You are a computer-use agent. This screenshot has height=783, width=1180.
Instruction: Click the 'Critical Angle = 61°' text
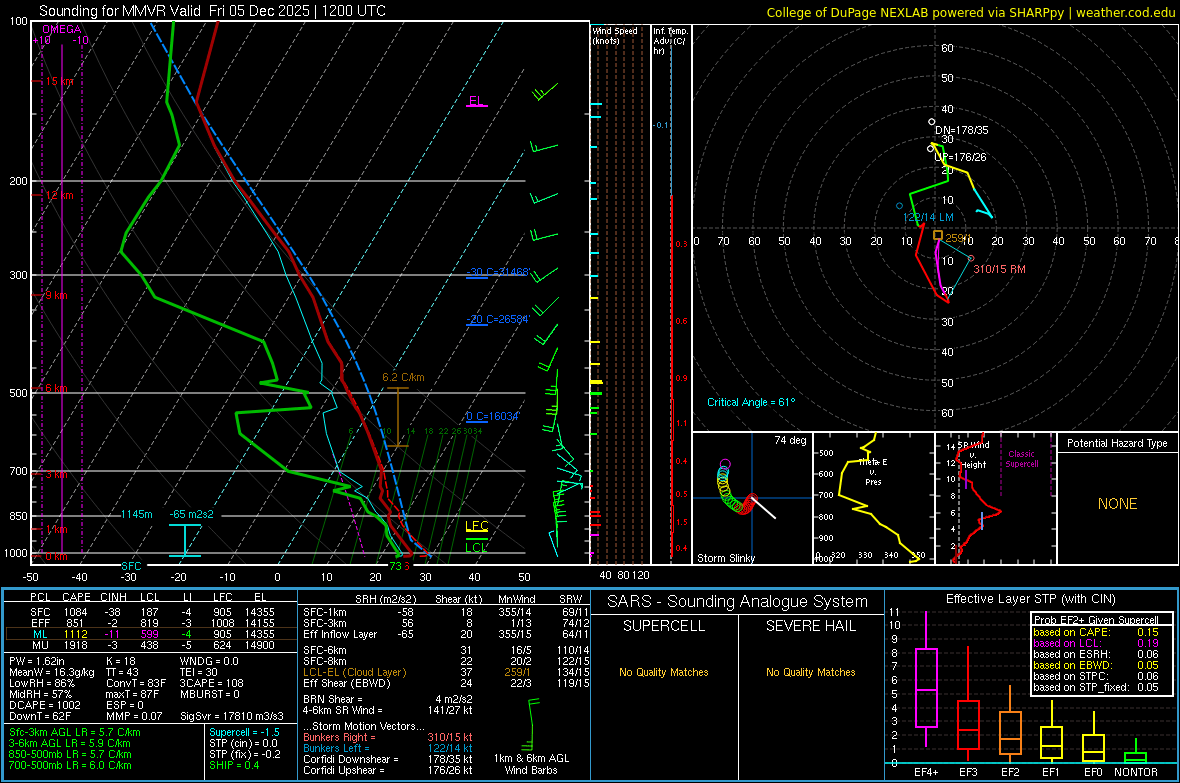pos(751,402)
